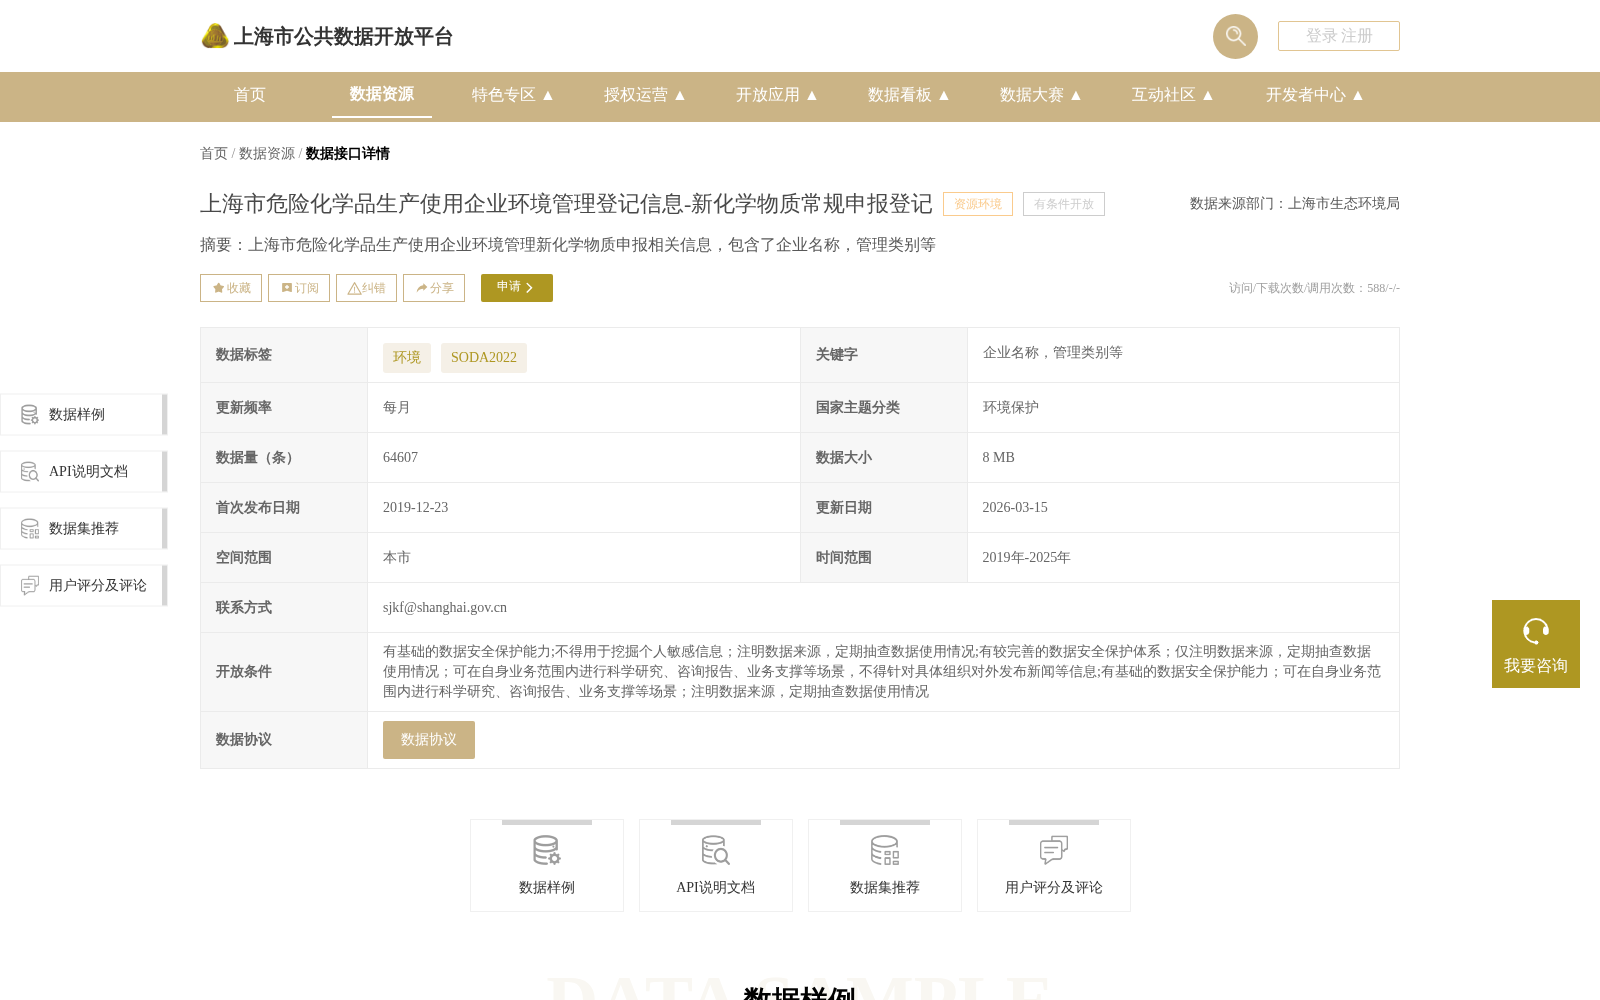Image resolution: width=1600 pixels, height=1000 pixels.
Task: Share the dataset via 分享 button
Action: 434,288
